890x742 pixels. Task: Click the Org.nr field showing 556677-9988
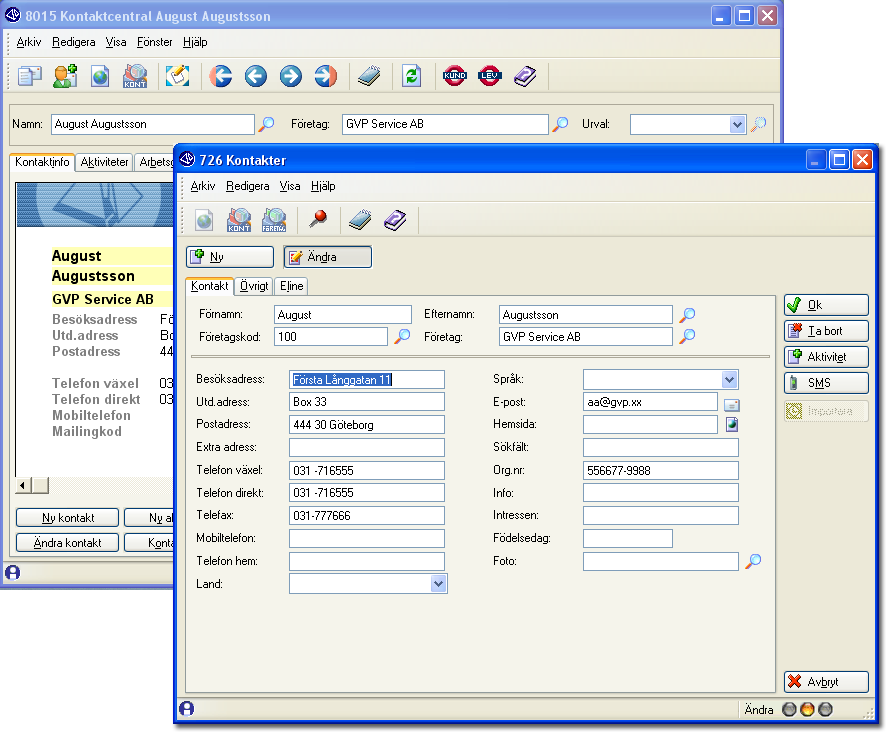[x=661, y=470]
